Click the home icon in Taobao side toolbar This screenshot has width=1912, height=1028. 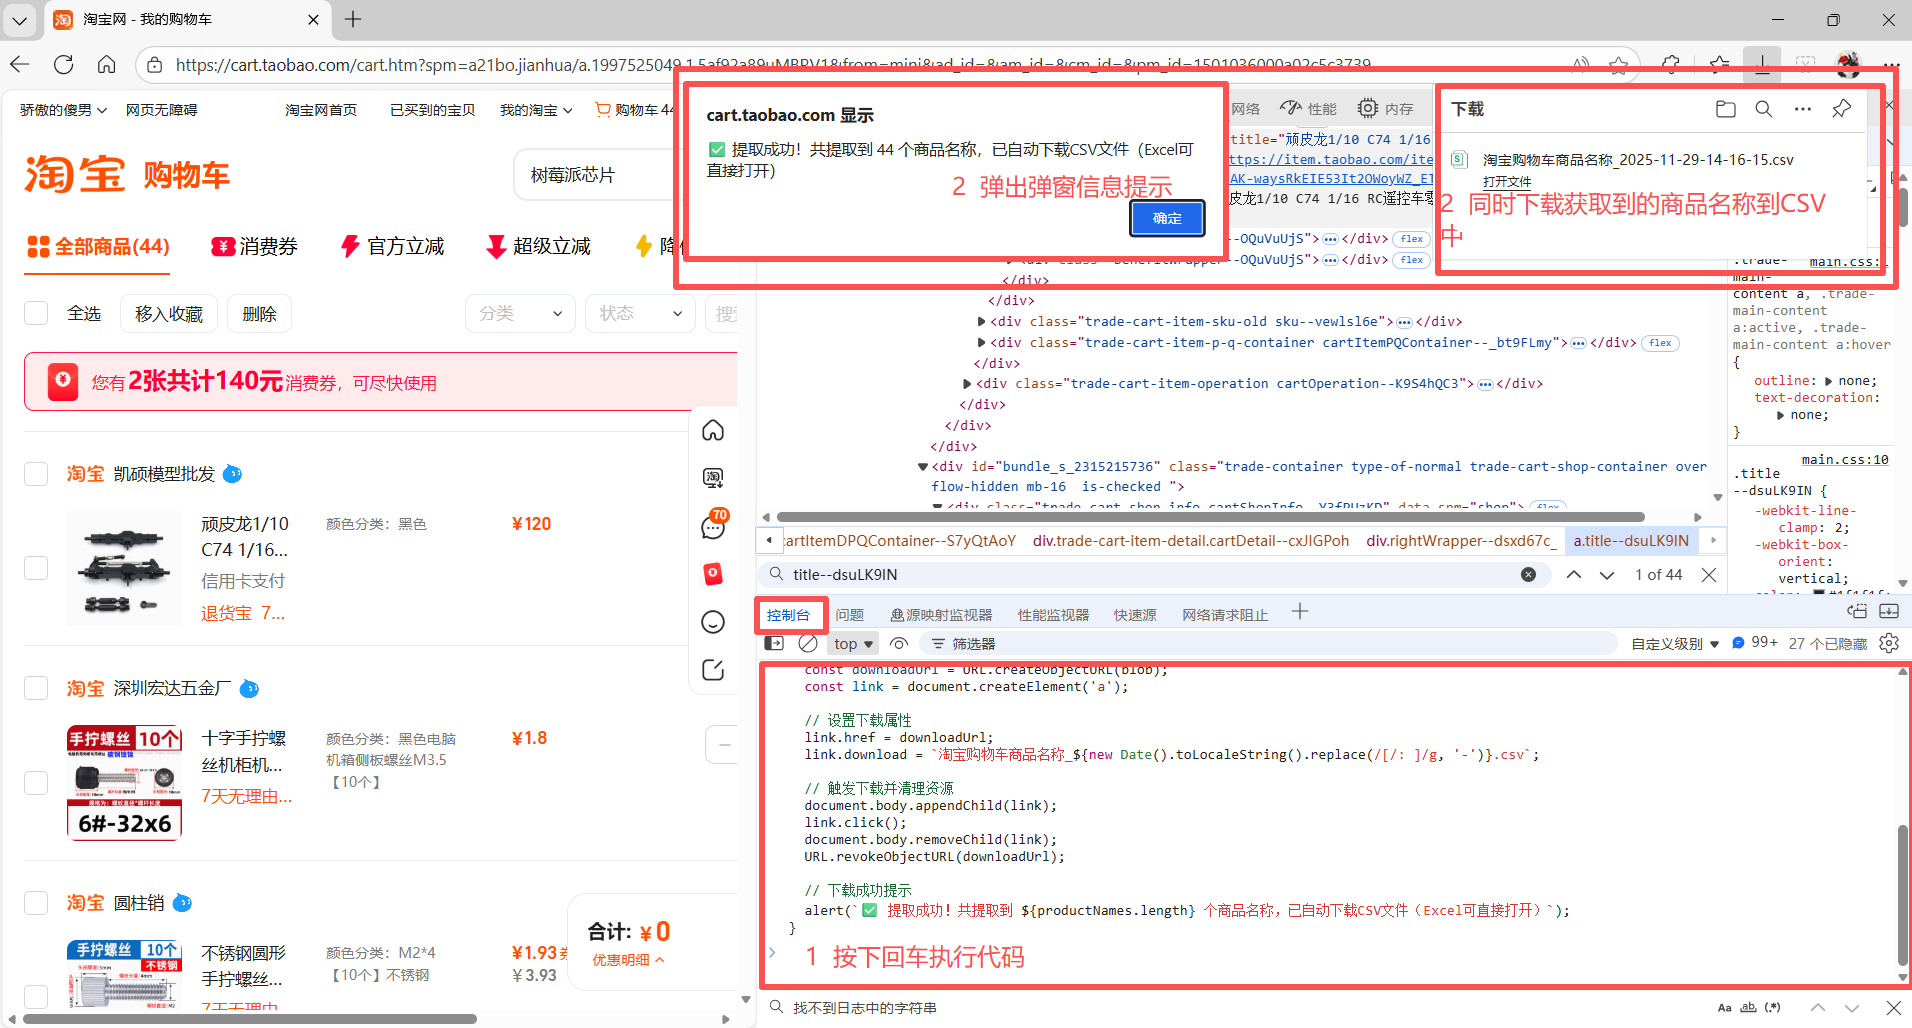point(713,430)
